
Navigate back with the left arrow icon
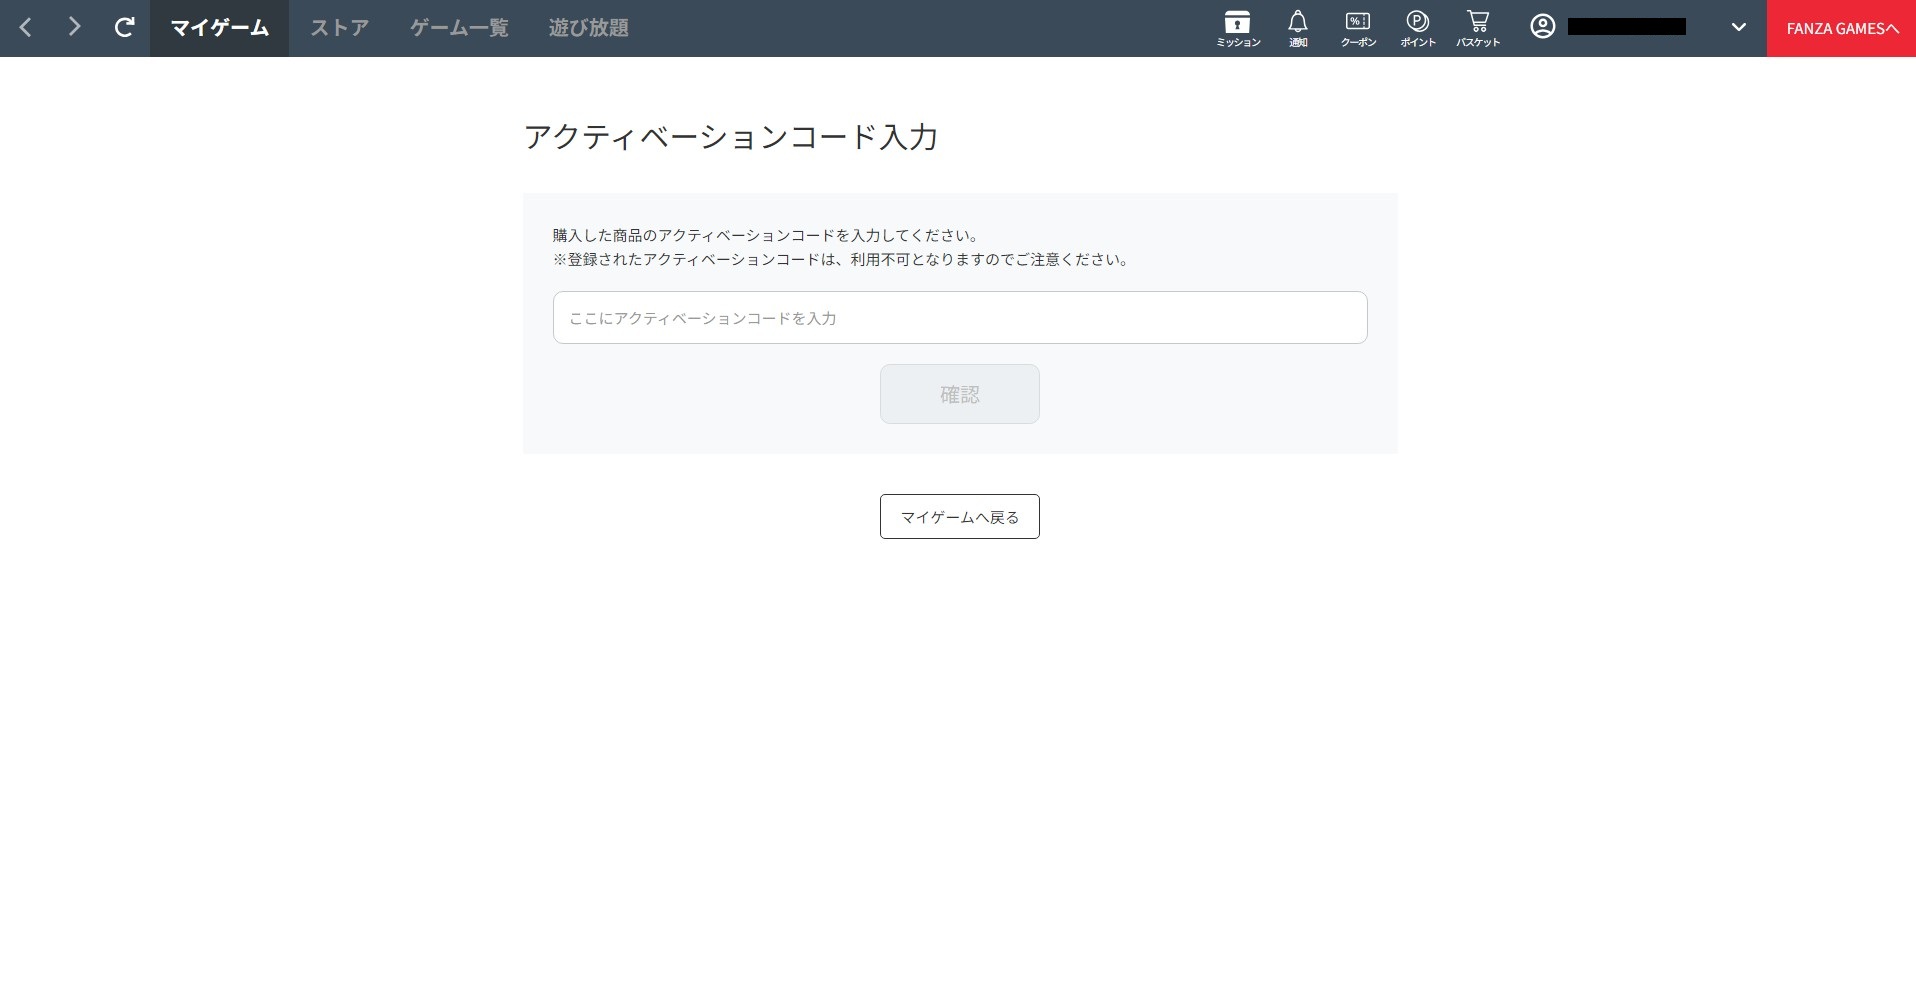tap(25, 27)
